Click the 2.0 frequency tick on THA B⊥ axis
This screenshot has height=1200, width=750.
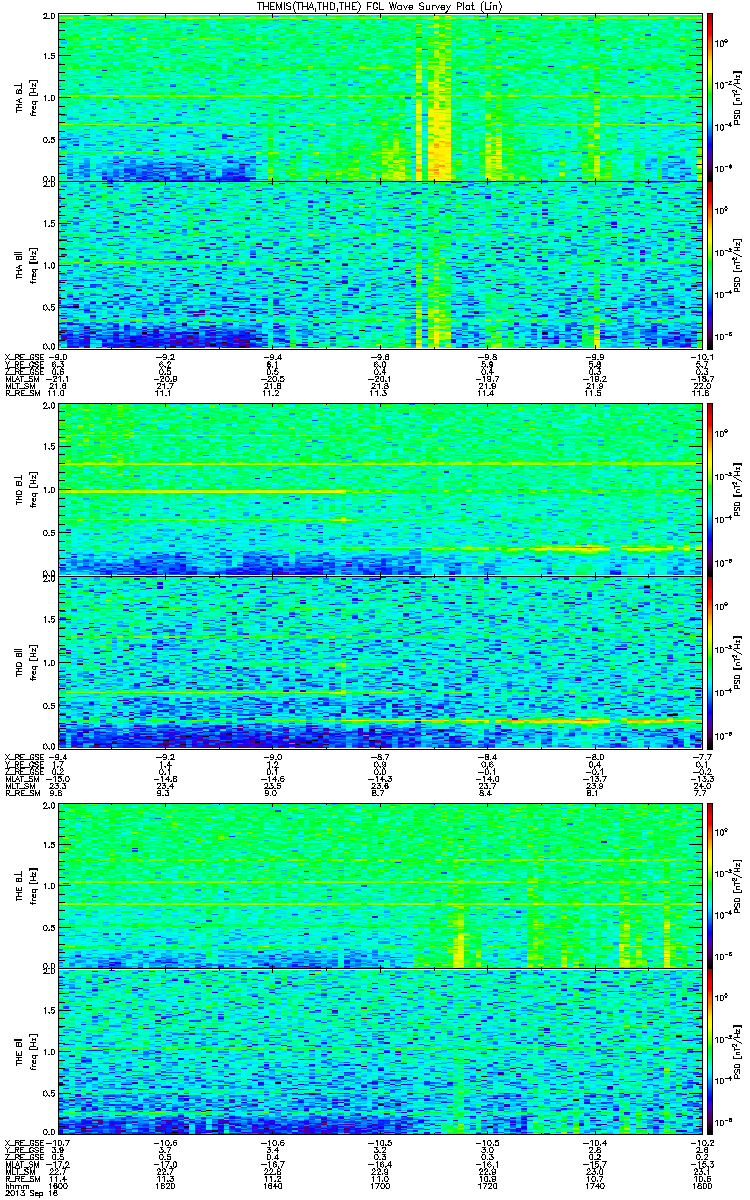(48, 18)
